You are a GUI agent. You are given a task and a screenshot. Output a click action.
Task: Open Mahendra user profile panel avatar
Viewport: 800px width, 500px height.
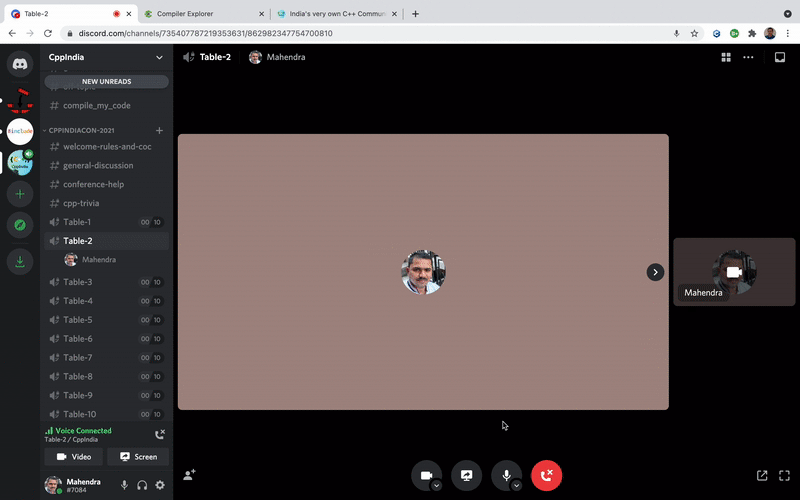tap(53, 485)
